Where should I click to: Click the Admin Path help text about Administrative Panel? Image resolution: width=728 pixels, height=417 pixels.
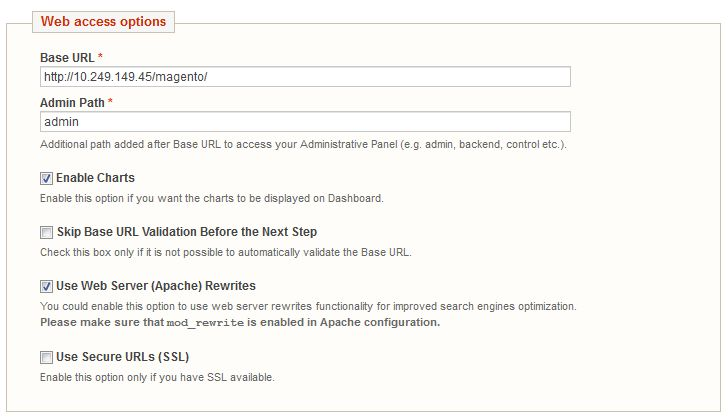click(303, 144)
